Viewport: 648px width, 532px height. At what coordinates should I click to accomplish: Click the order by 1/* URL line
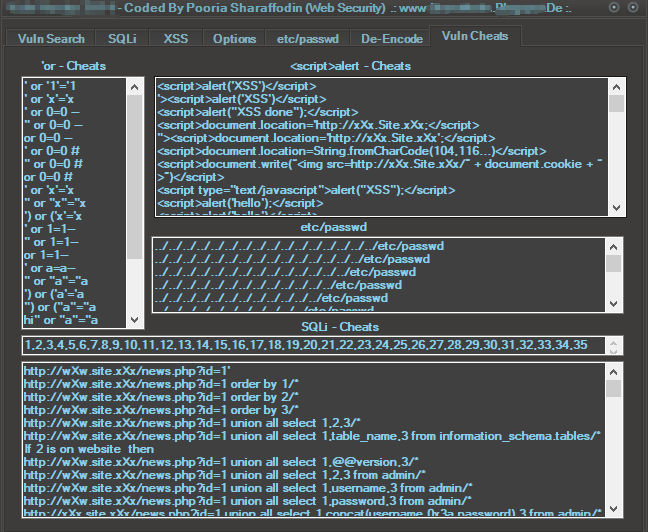click(x=161, y=384)
